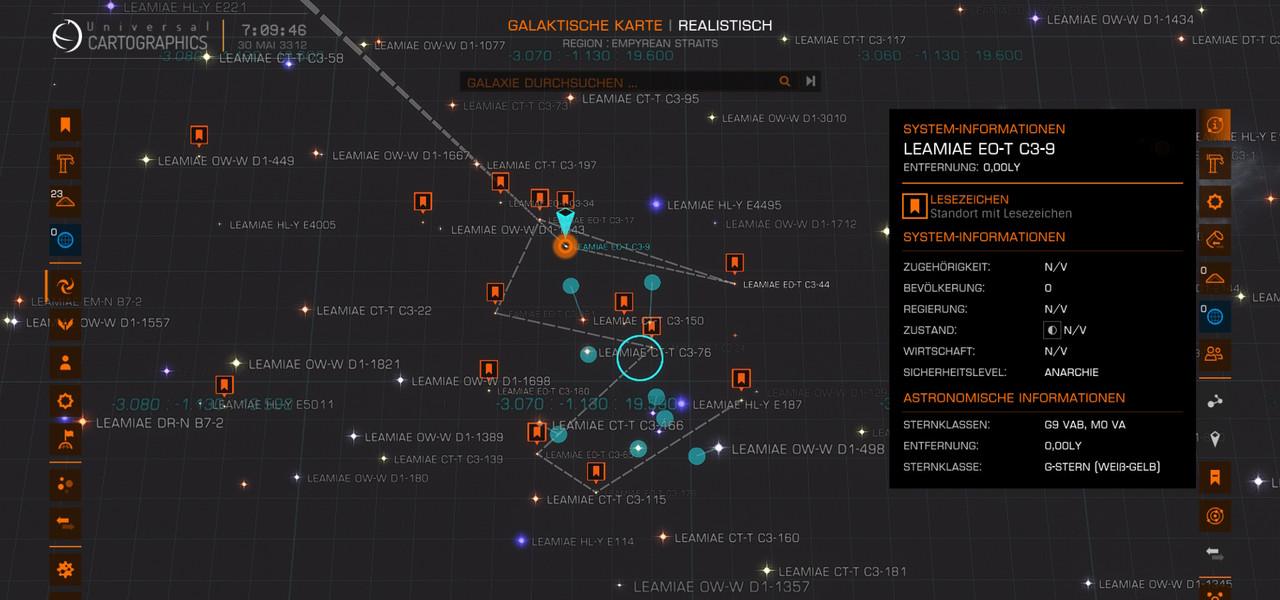The width and height of the screenshot is (1280, 600).
Task: Switch to Realistisch view tab
Action: pos(725,26)
